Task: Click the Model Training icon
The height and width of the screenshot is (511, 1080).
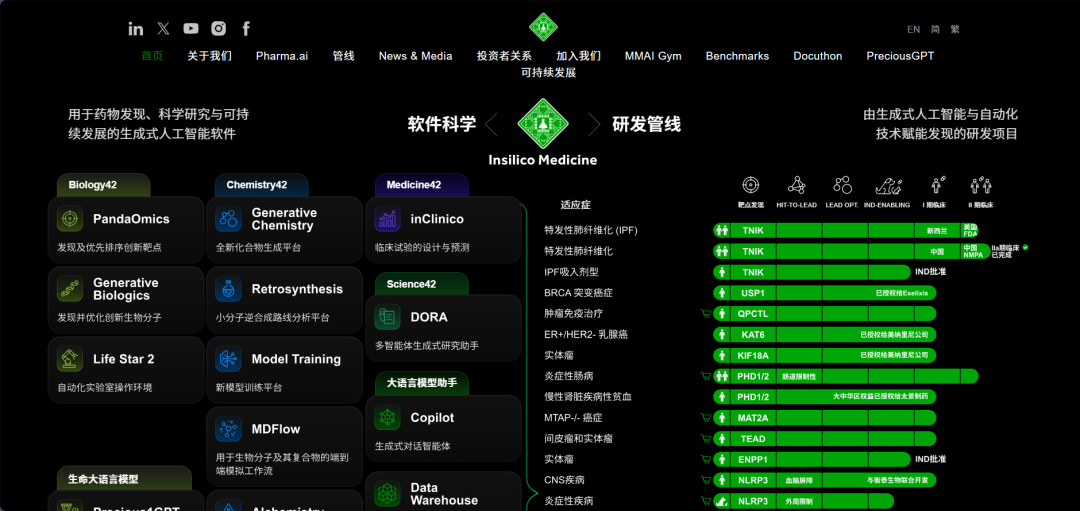Action: 229,359
